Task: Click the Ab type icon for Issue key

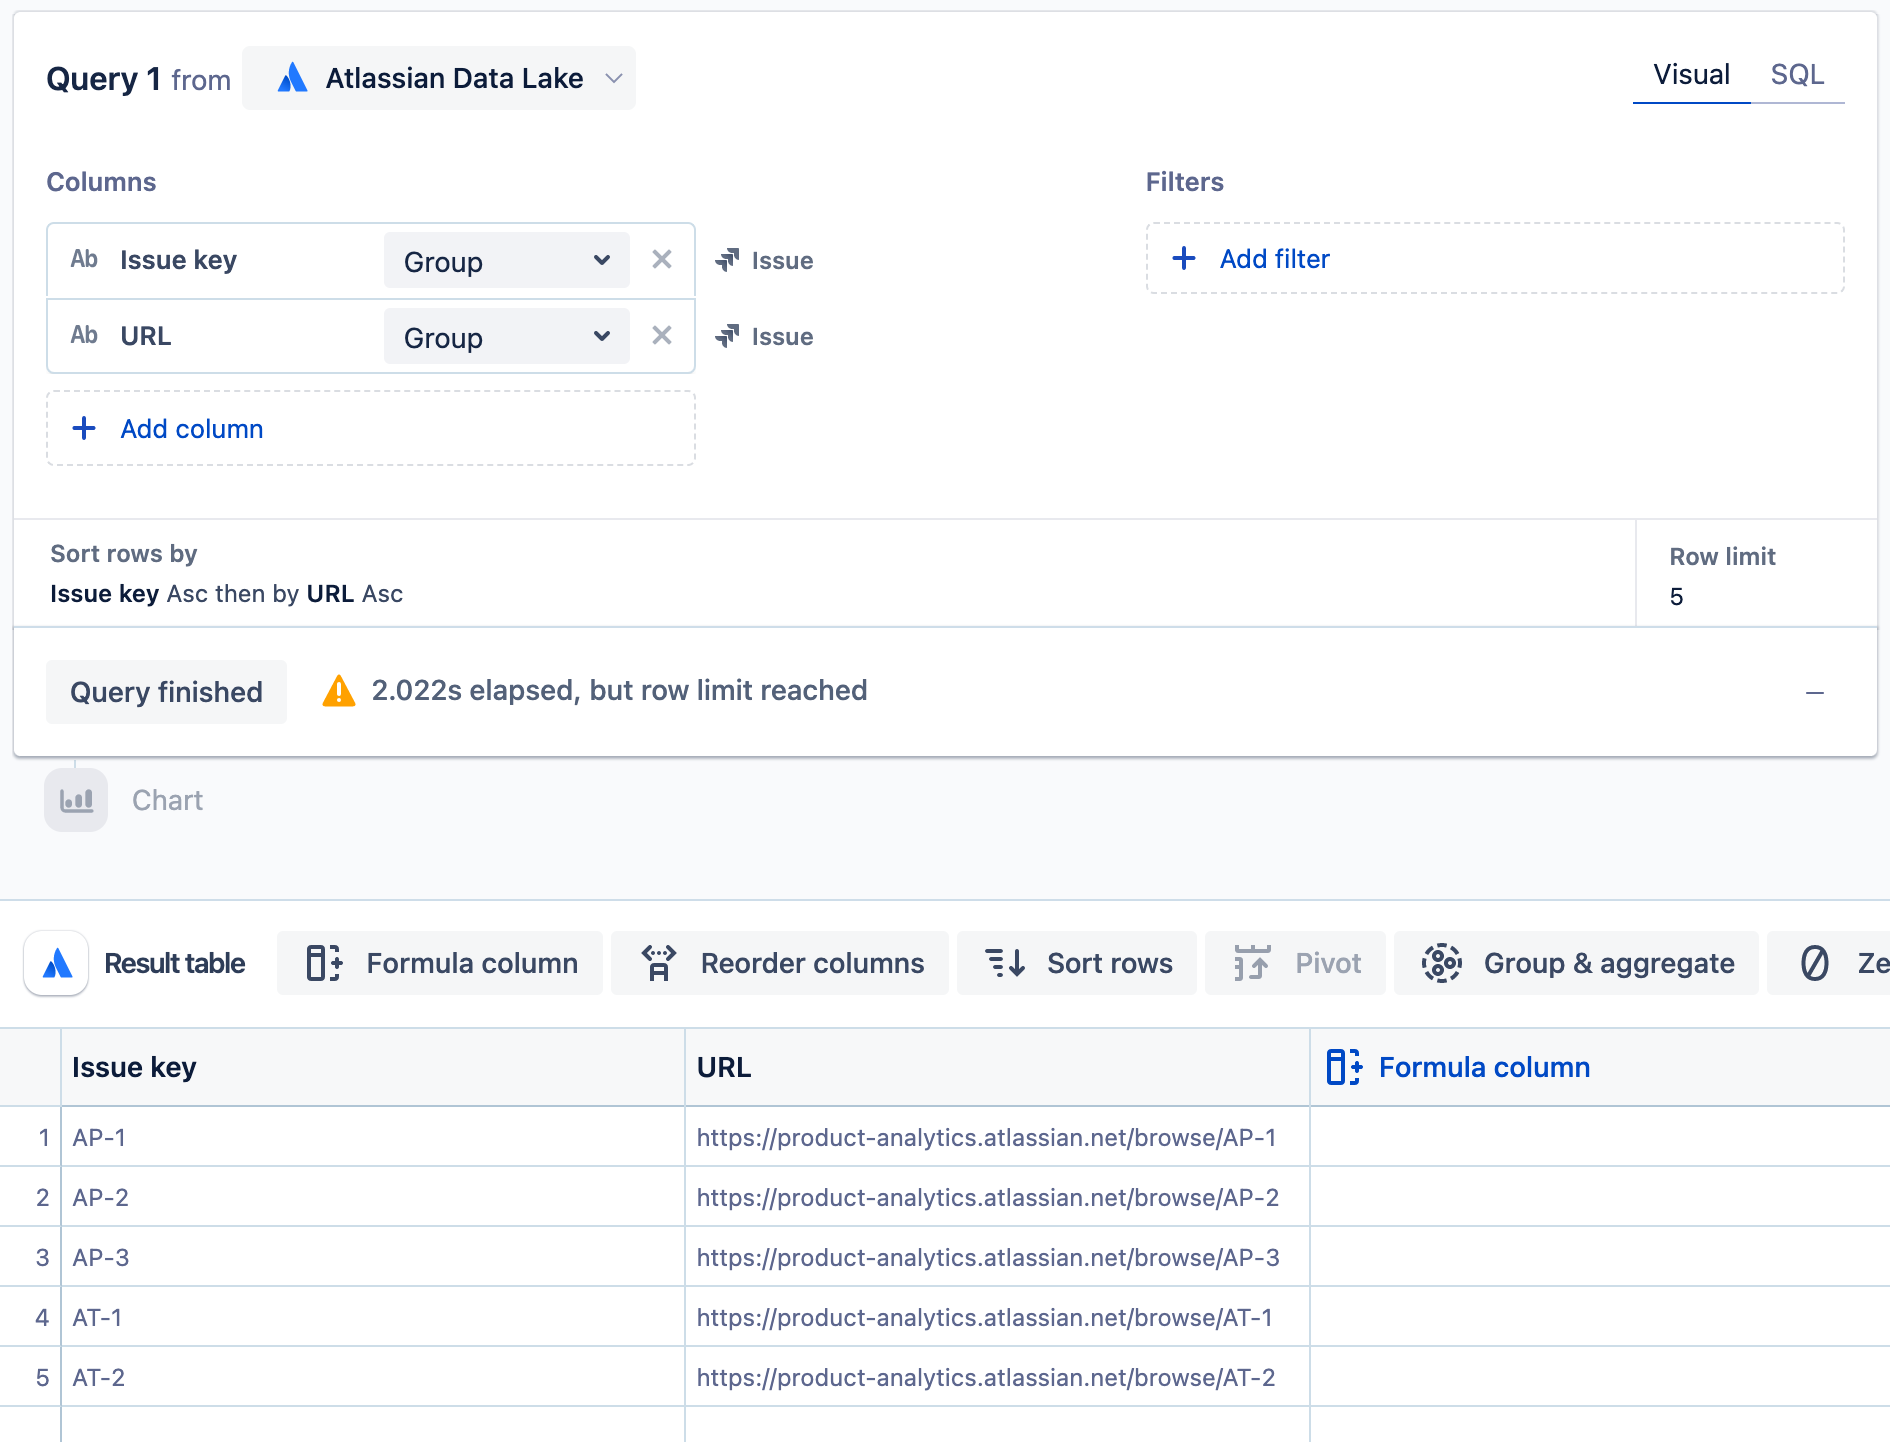Action: click(x=84, y=260)
